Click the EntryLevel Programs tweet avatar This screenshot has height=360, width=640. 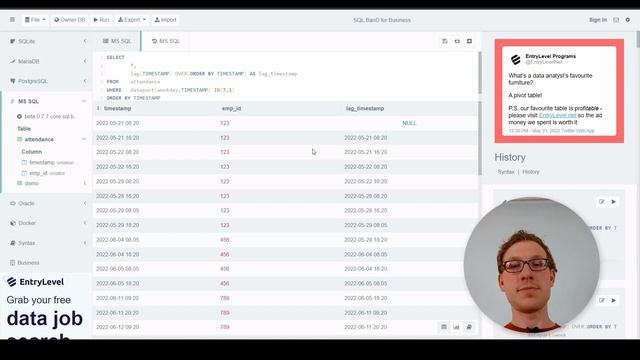pyautogui.click(x=516, y=60)
